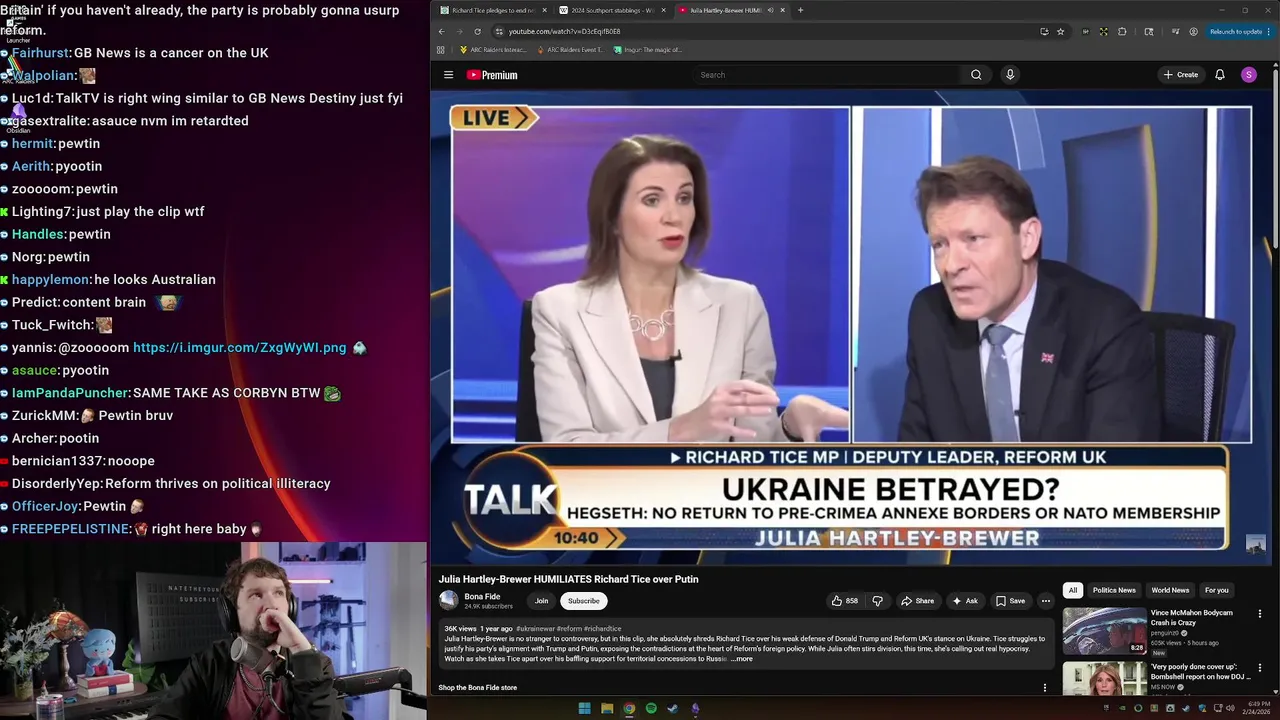Go back with browser back arrow
Viewport: 1280px width, 720px height.
pyautogui.click(x=441, y=31)
